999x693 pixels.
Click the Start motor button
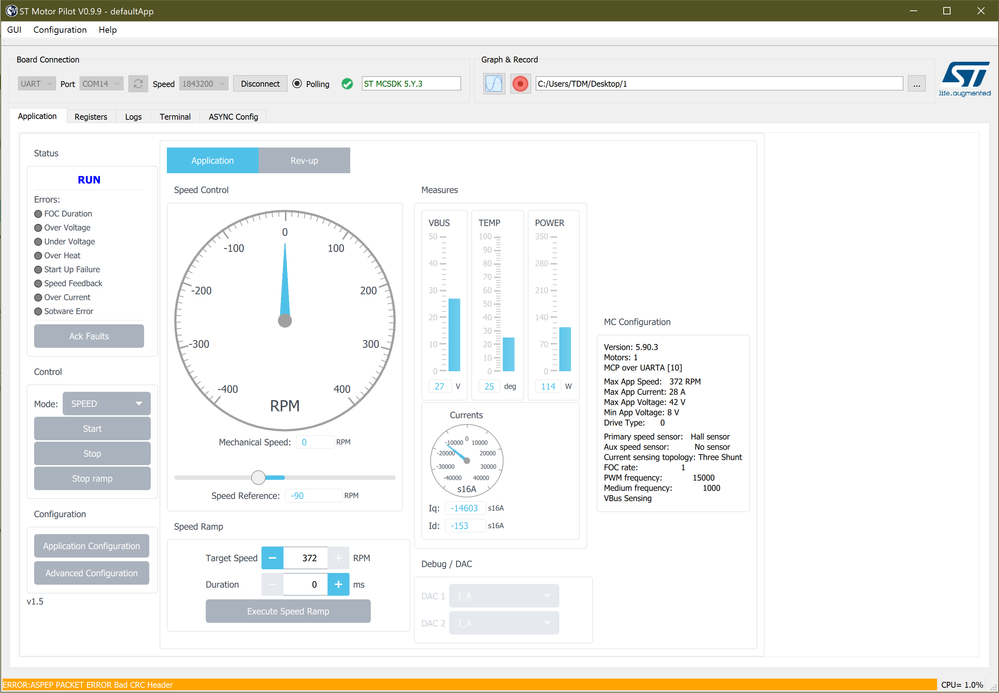pos(92,429)
